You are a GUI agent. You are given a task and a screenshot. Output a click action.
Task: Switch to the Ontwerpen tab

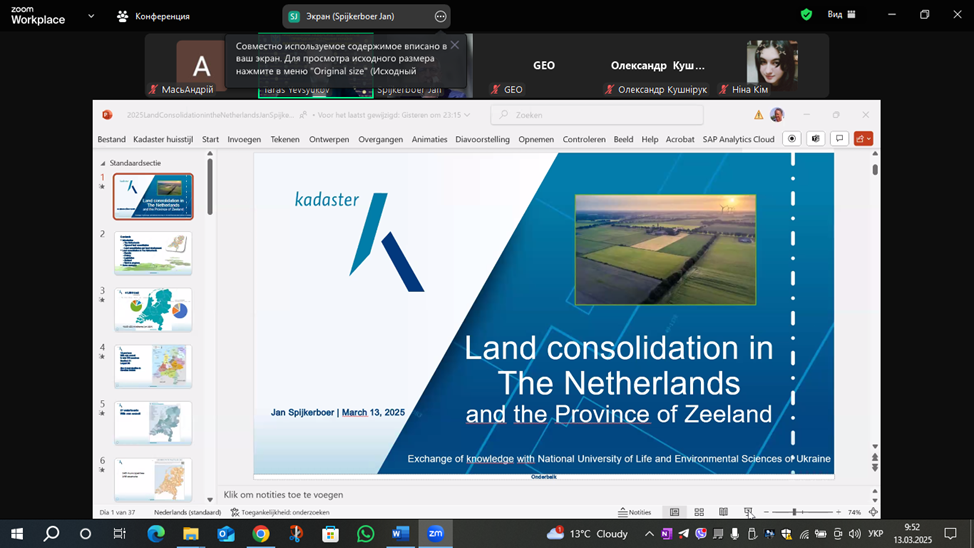pos(329,139)
